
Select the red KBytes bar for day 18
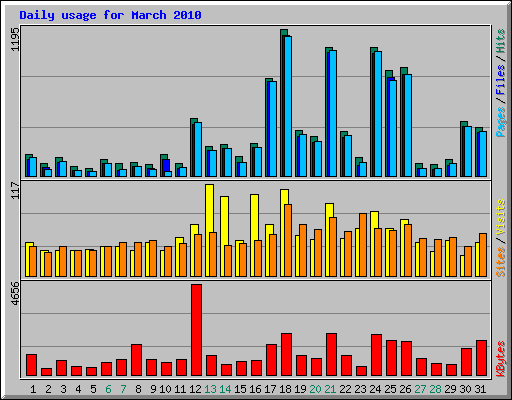tap(286, 355)
